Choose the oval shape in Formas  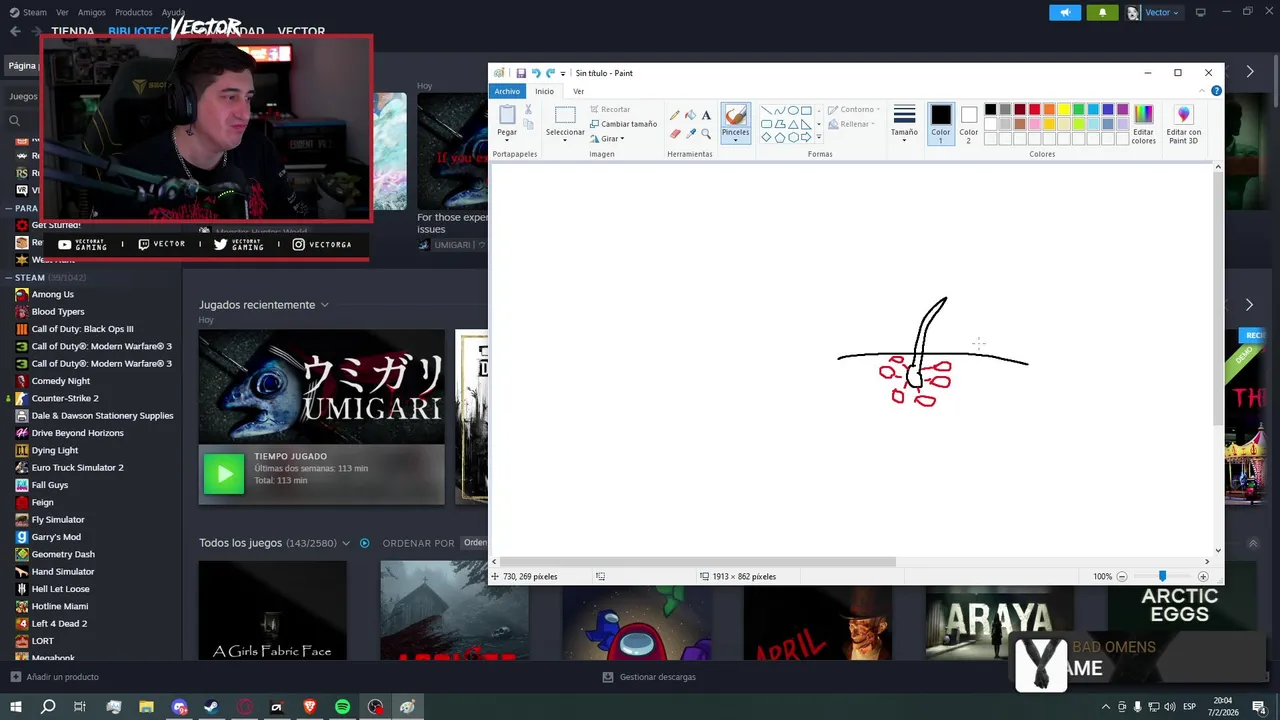[792, 111]
